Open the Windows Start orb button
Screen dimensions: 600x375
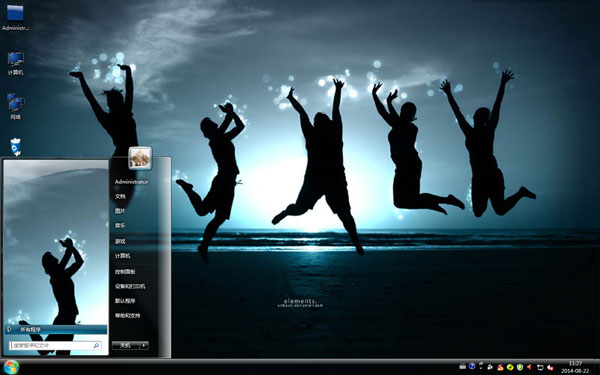point(10,367)
